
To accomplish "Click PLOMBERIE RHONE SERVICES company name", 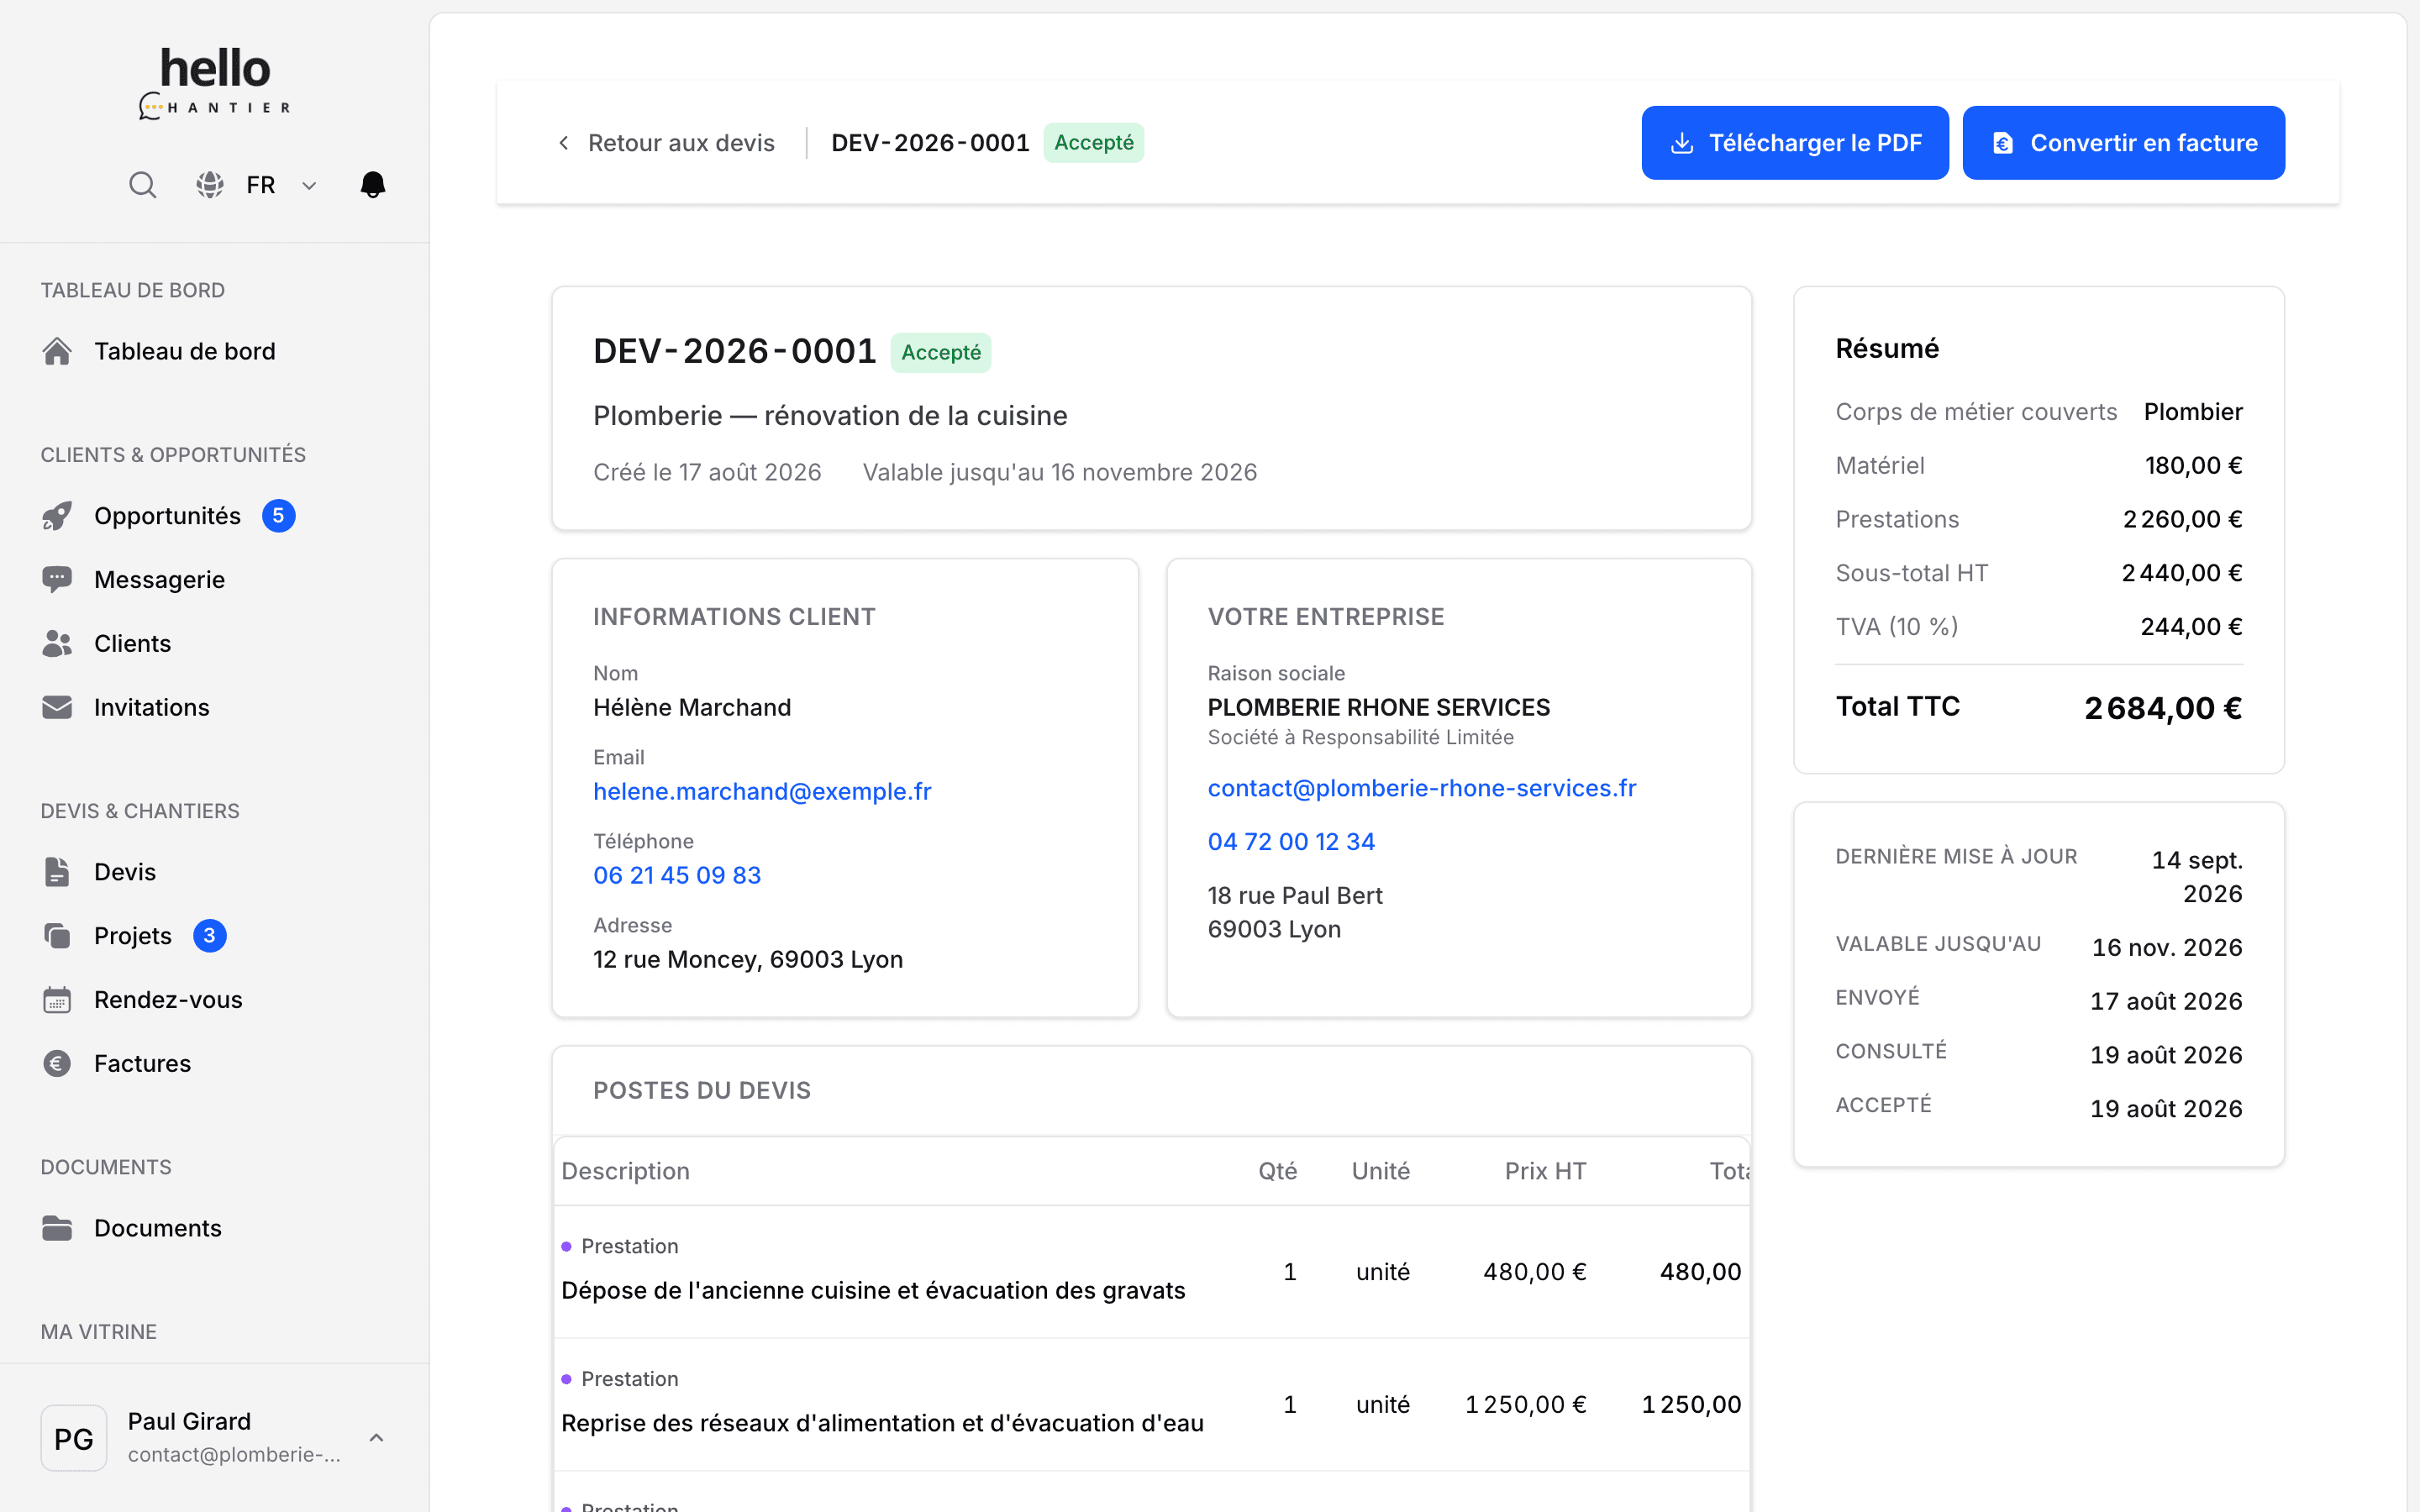I will pyautogui.click(x=1379, y=708).
